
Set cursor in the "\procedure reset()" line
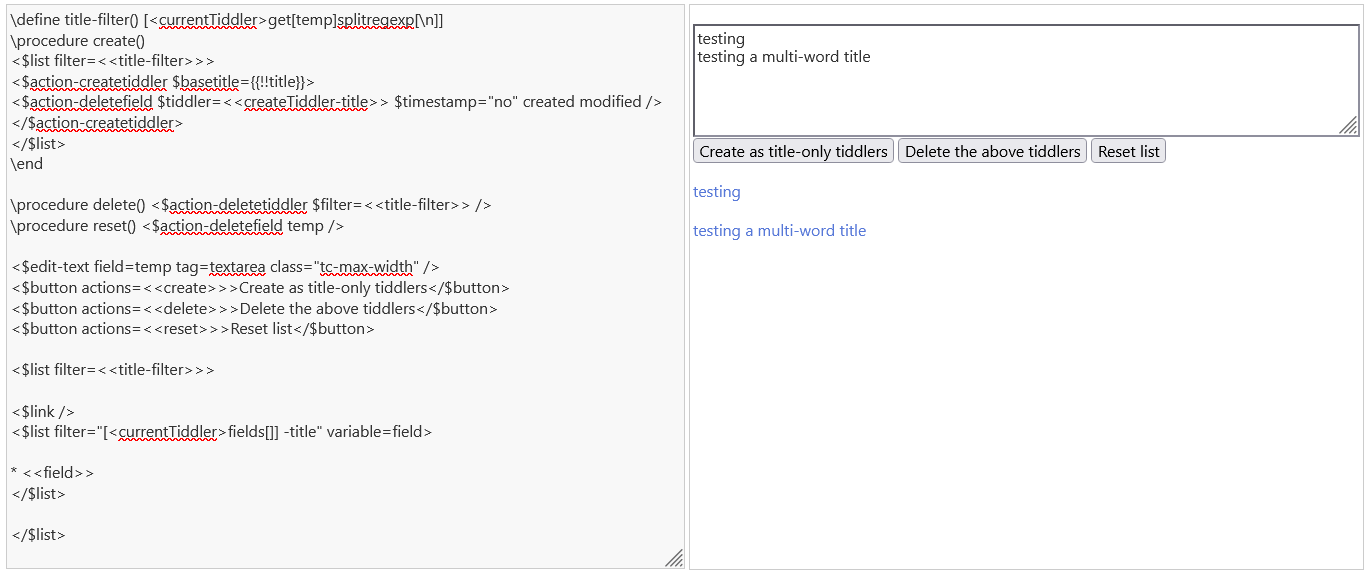177,226
